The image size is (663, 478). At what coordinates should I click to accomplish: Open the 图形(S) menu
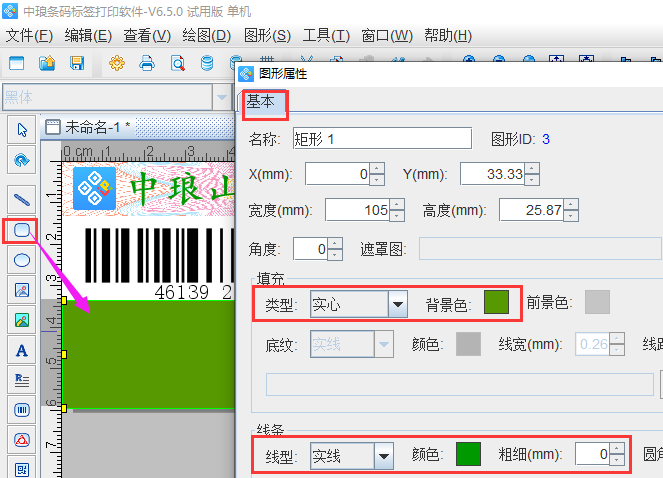coord(267,36)
